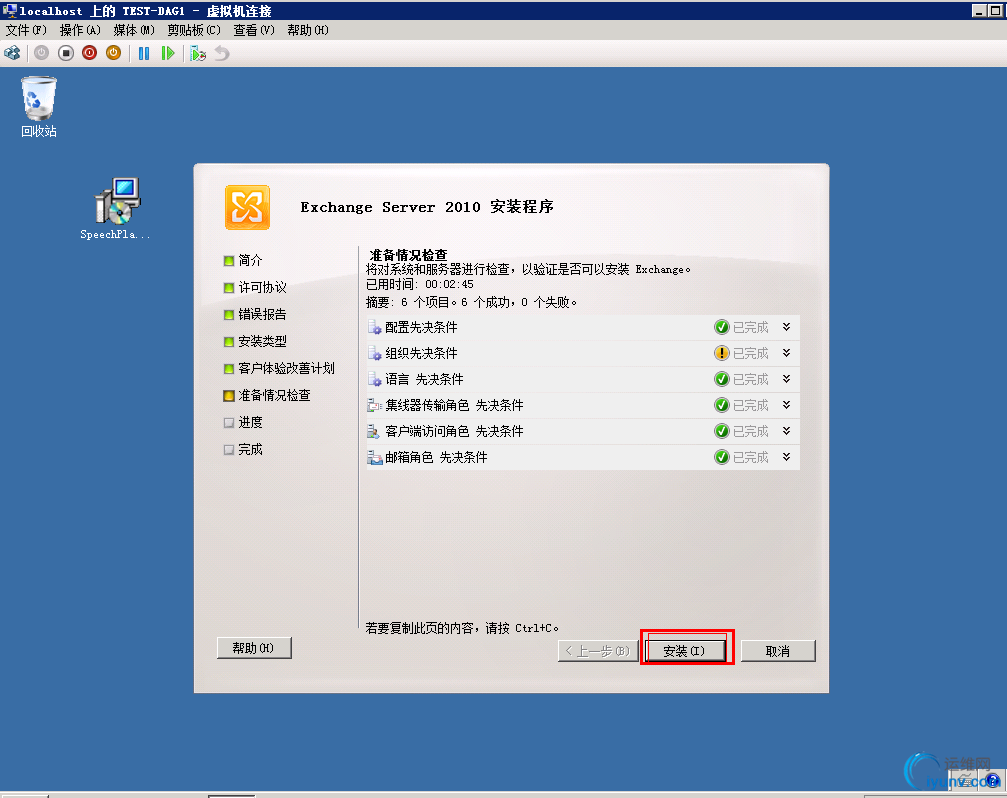Open the 媒体(M) menu
This screenshot has width=1007, height=798.
click(134, 30)
